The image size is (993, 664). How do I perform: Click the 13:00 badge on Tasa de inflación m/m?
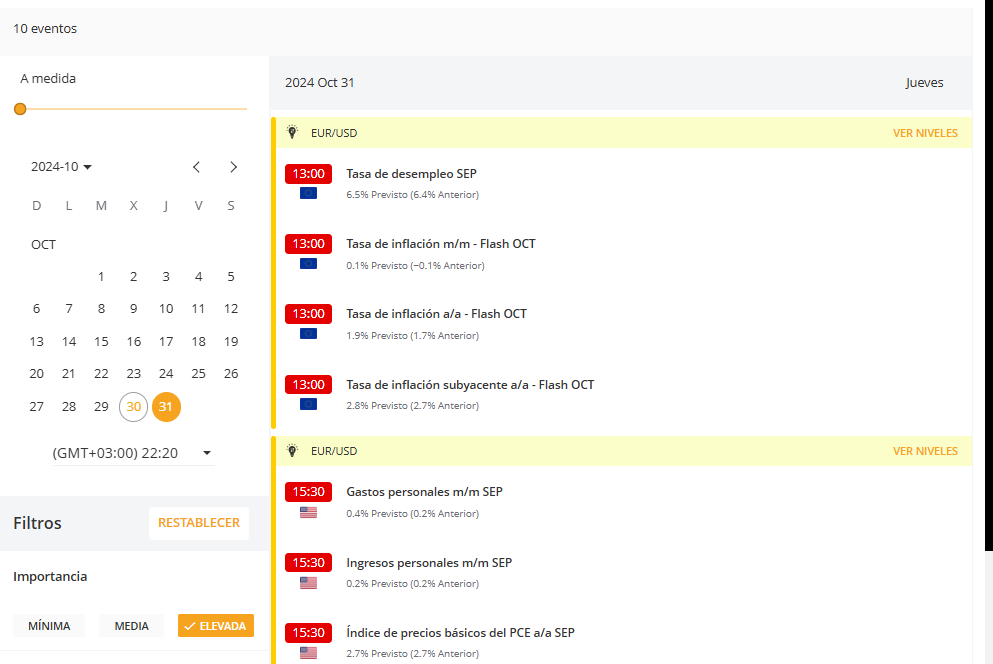coord(310,243)
